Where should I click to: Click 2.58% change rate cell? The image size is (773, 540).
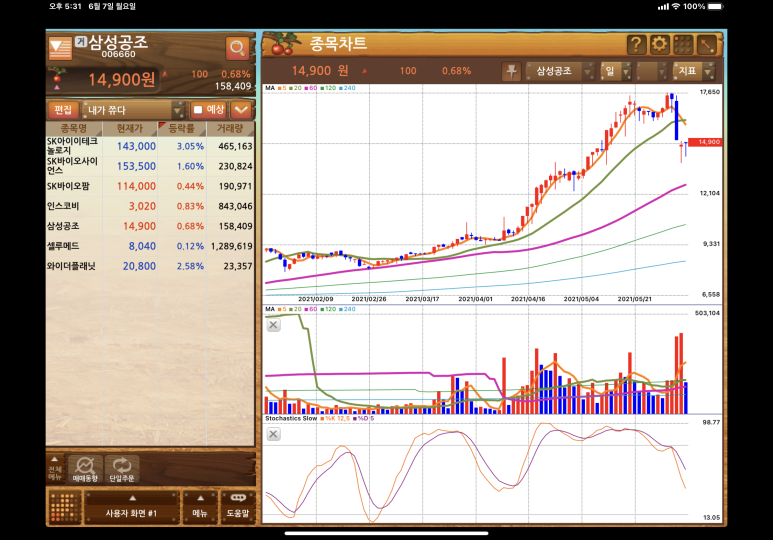[190, 266]
